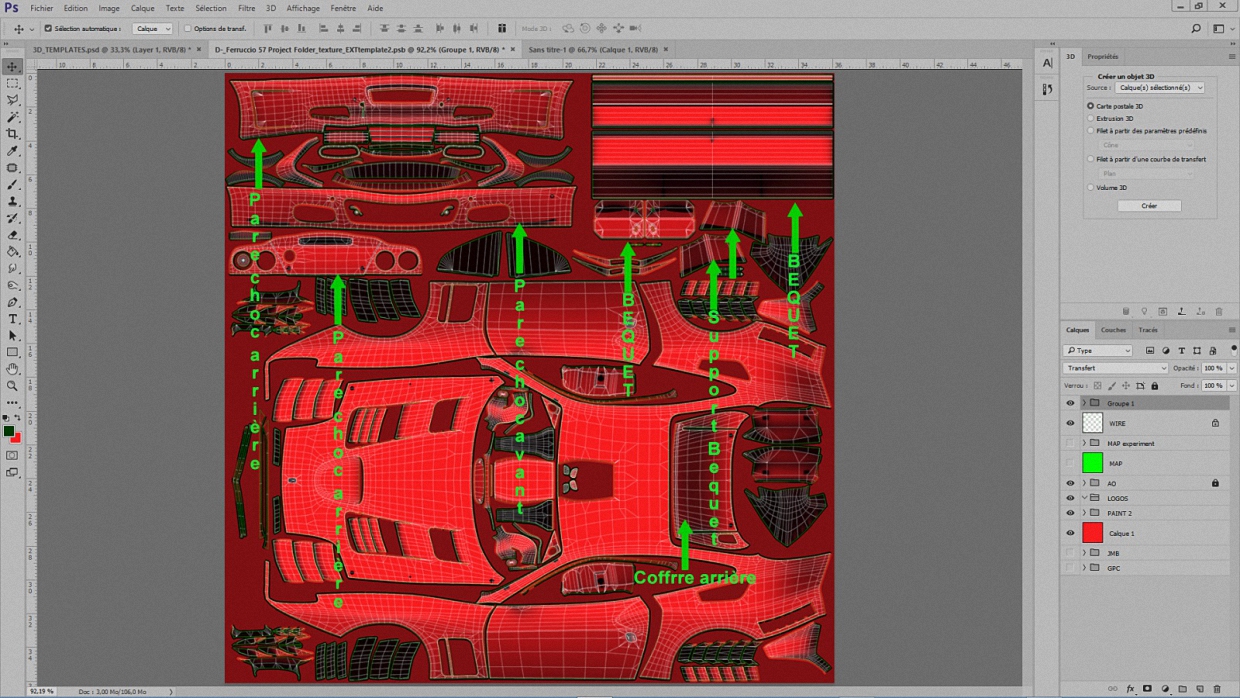The width and height of the screenshot is (1240, 698).
Task: Lock image pixels with brush icon
Action: [1111, 385]
